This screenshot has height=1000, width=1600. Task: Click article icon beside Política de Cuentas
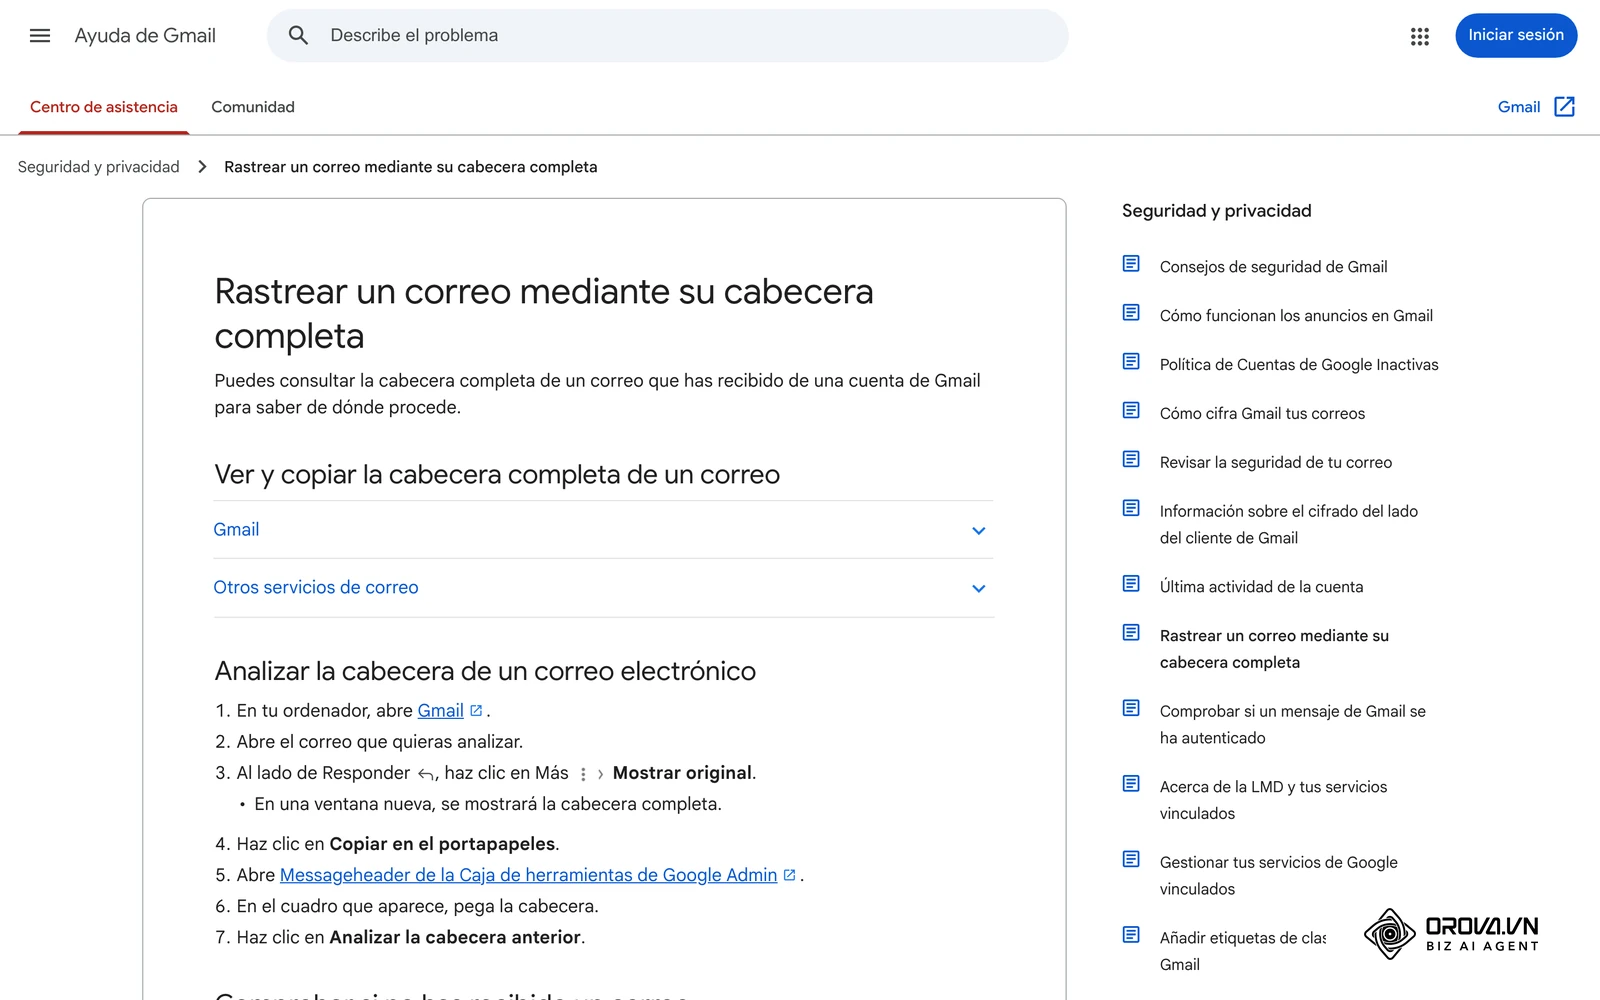1131,362
